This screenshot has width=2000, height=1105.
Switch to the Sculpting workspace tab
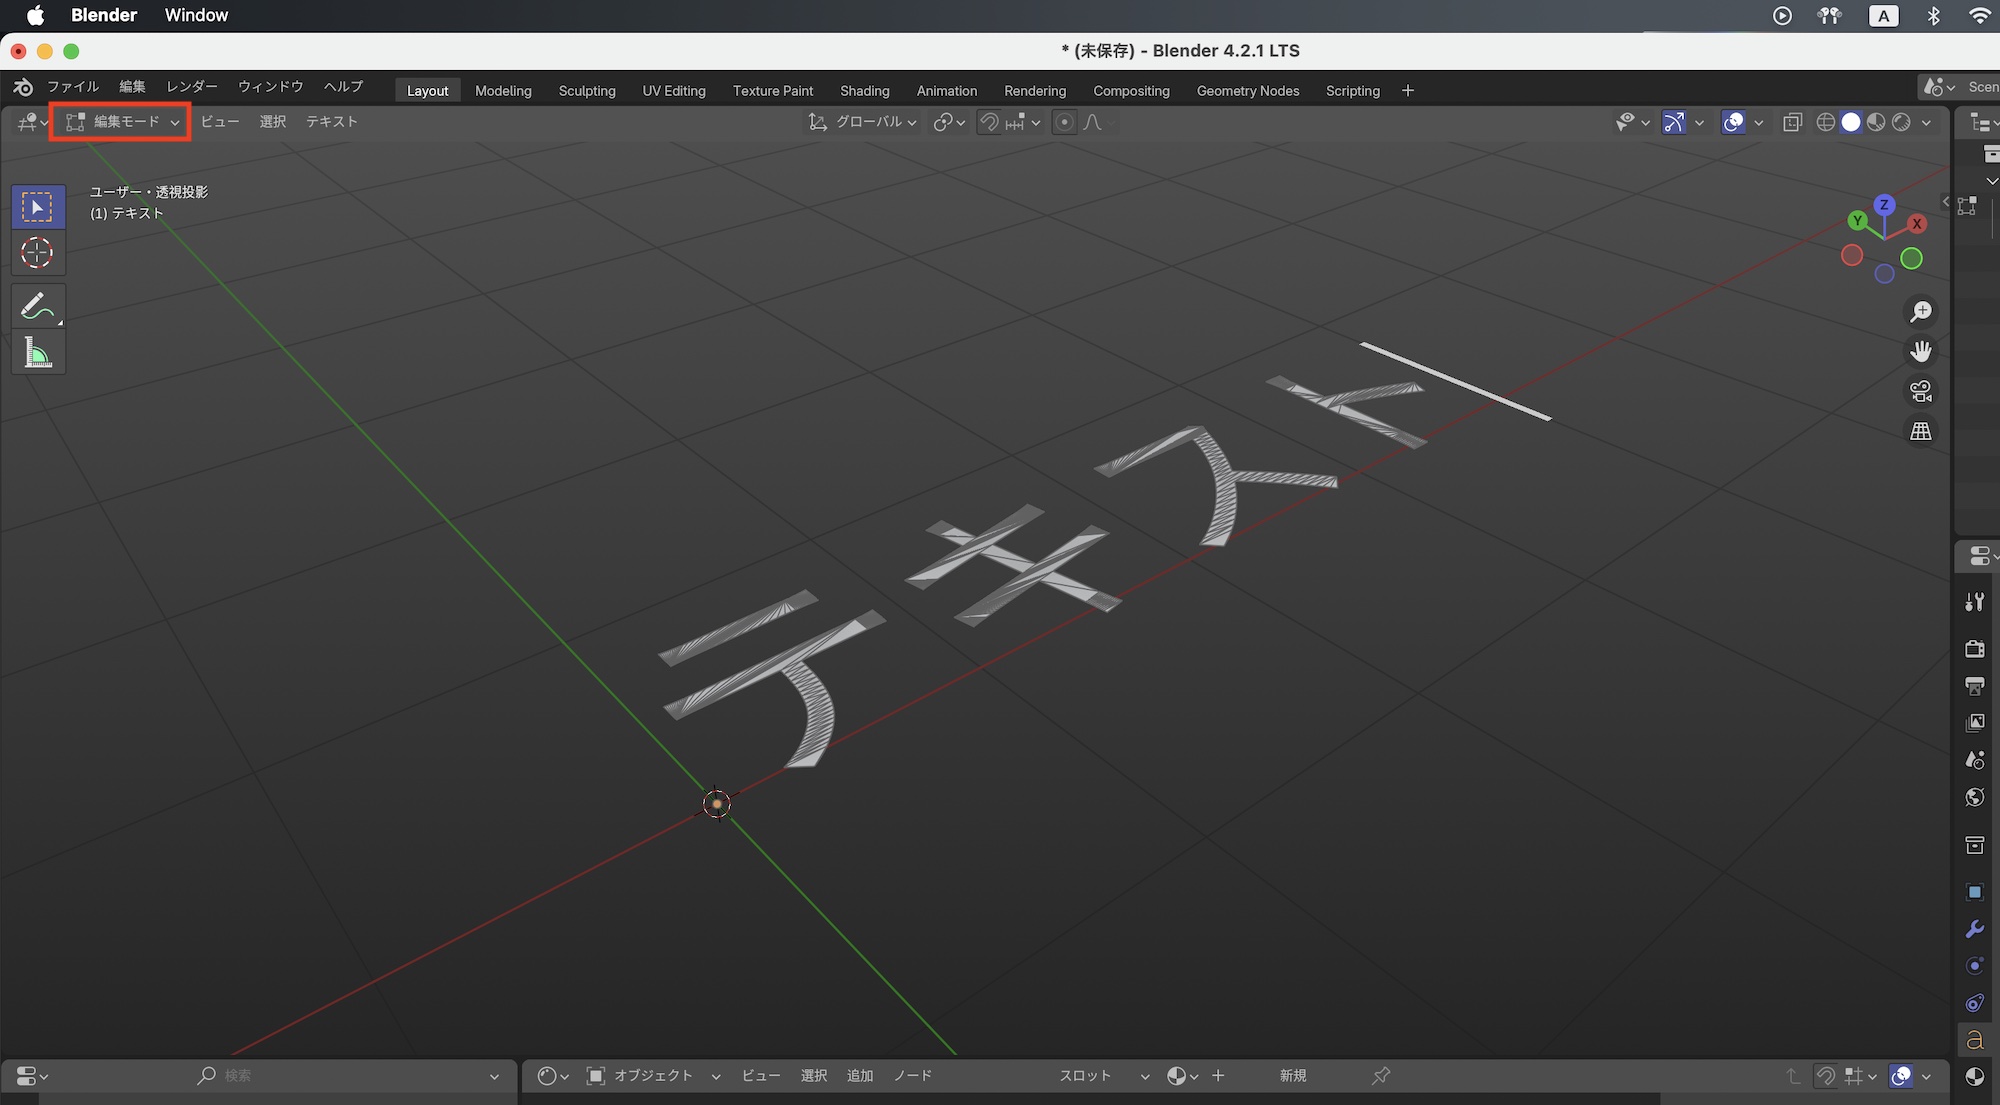[x=587, y=91]
